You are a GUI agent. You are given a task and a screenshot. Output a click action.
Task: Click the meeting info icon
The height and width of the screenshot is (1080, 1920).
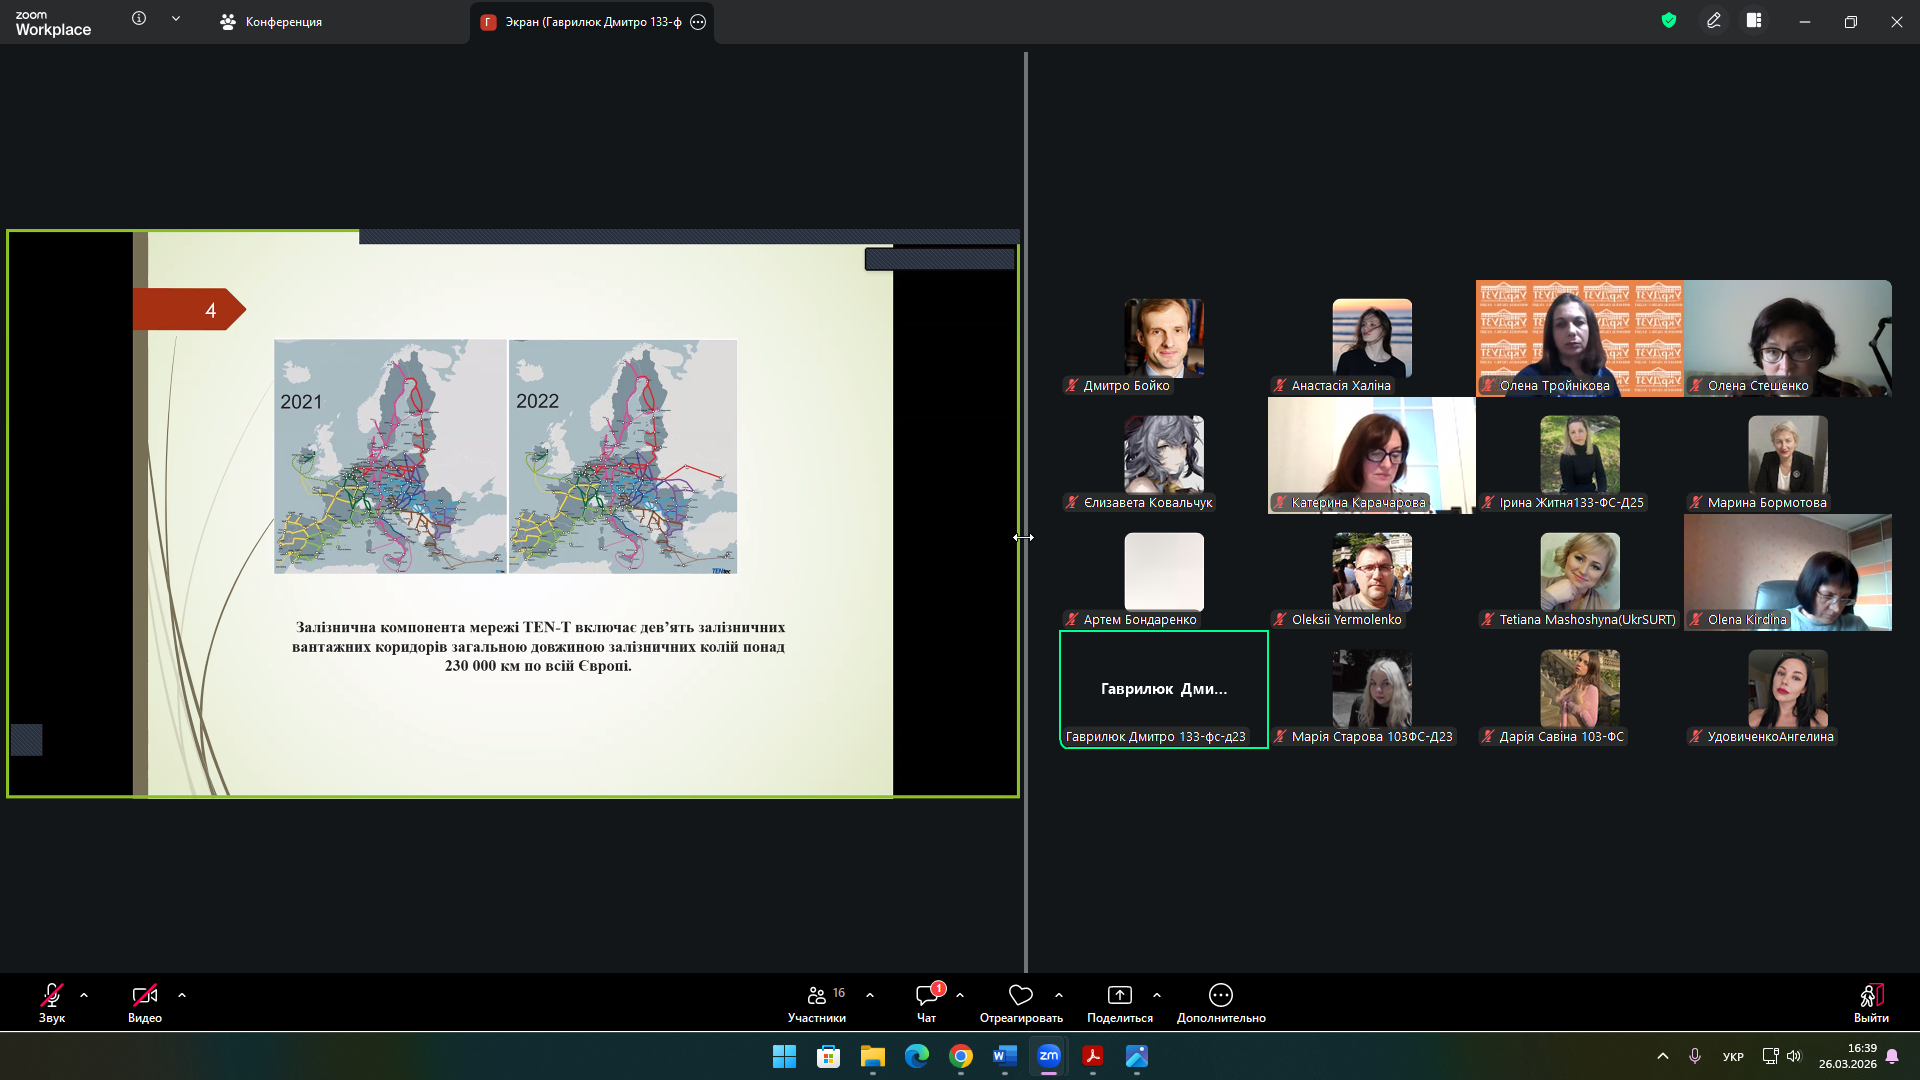click(x=139, y=19)
